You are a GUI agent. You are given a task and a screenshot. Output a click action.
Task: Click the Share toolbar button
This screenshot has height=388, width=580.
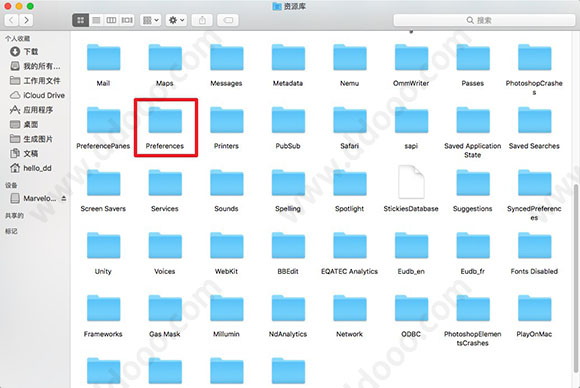point(202,20)
